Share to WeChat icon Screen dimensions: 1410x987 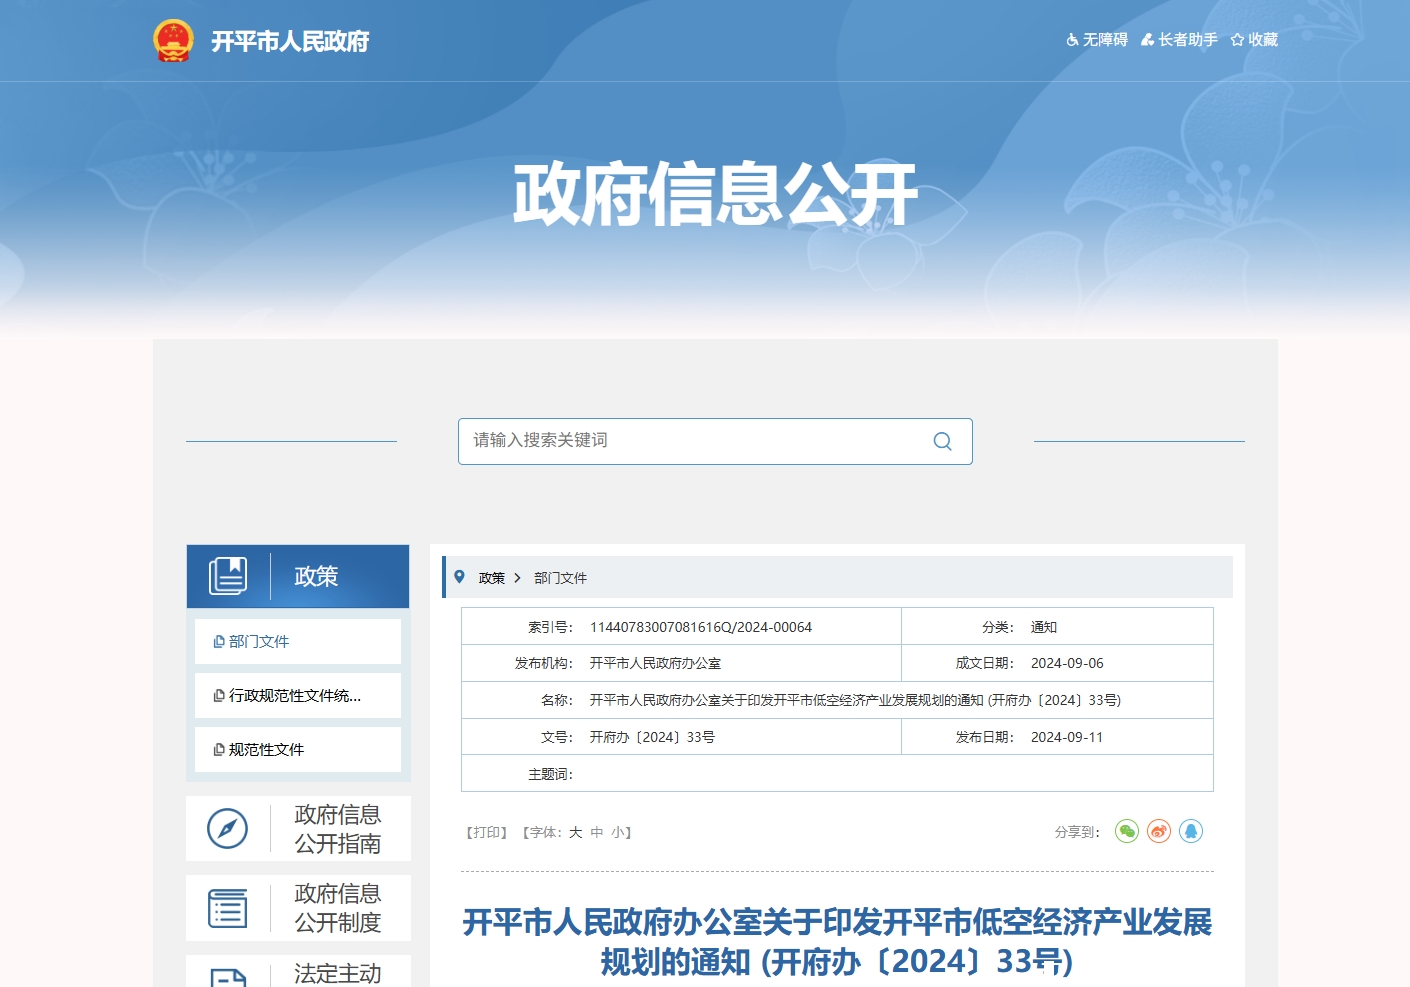(1127, 831)
